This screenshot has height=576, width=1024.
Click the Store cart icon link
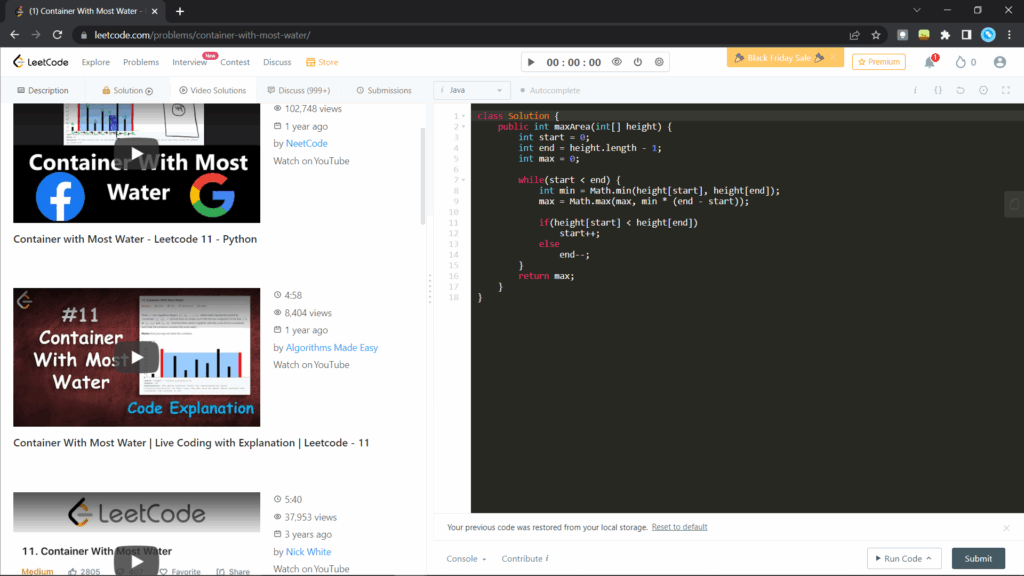(x=322, y=62)
